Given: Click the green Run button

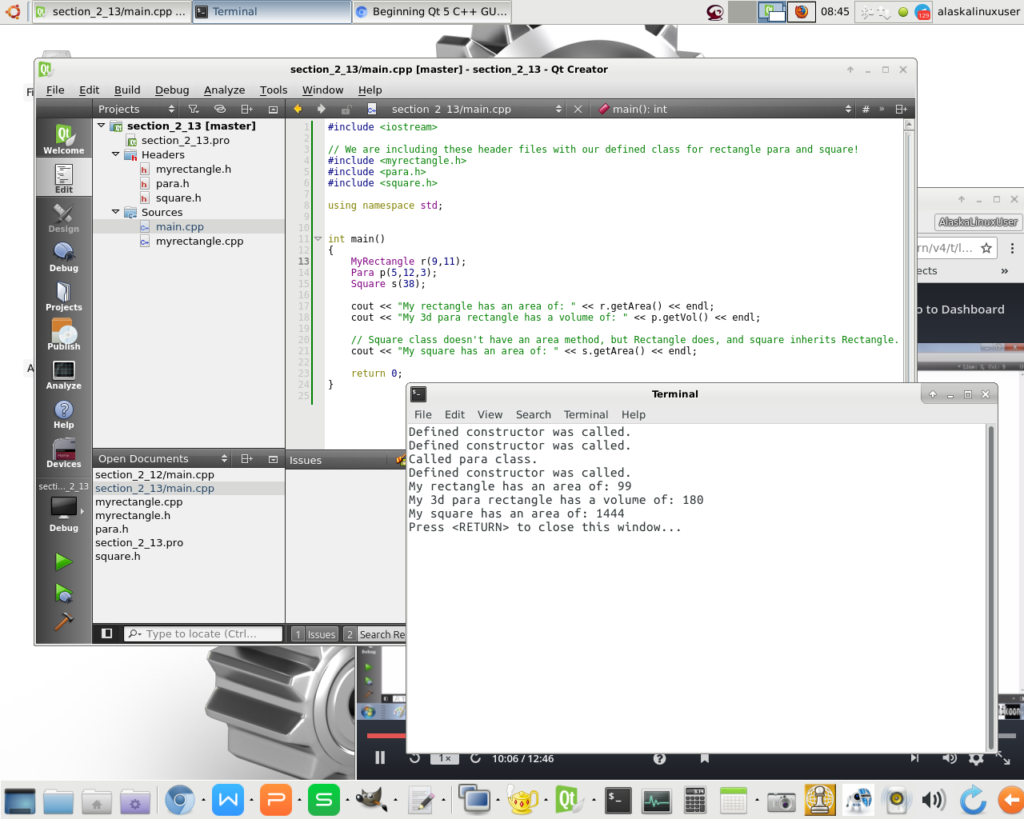Looking at the screenshot, I should coord(63,562).
